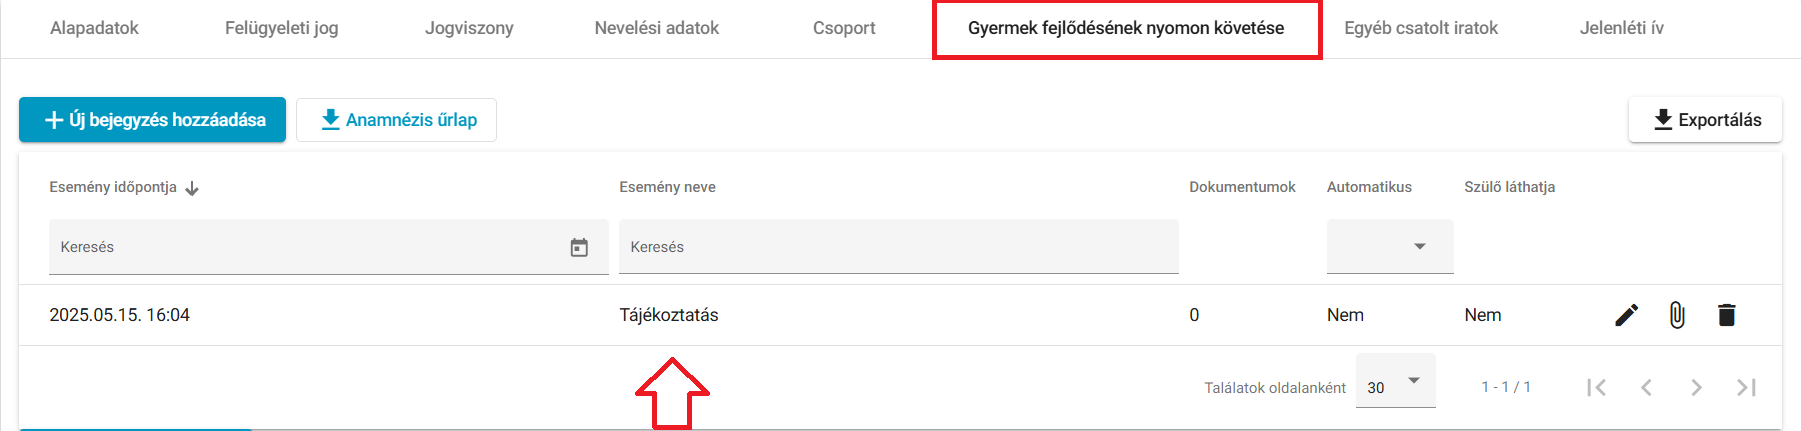The width and height of the screenshot is (1801, 431).
Task: Focus the Esemény neve search field
Action: coord(899,247)
